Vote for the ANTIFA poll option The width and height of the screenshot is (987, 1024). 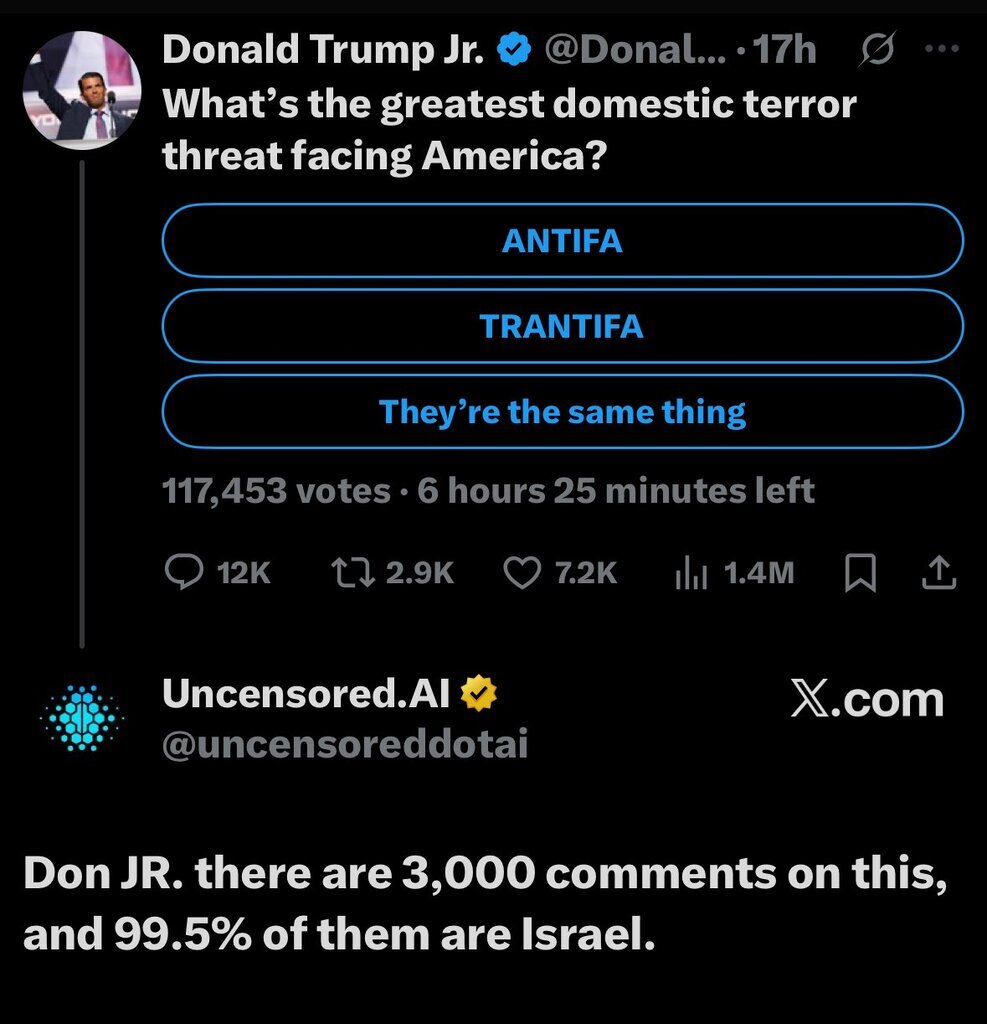[x=562, y=241]
